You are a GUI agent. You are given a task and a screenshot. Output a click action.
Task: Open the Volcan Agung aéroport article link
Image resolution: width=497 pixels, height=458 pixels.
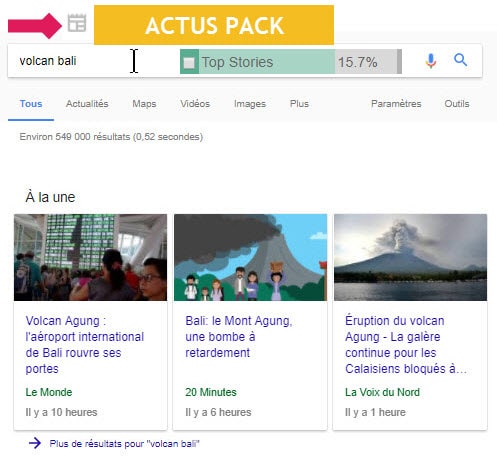pyautogui.click(x=84, y=345)
